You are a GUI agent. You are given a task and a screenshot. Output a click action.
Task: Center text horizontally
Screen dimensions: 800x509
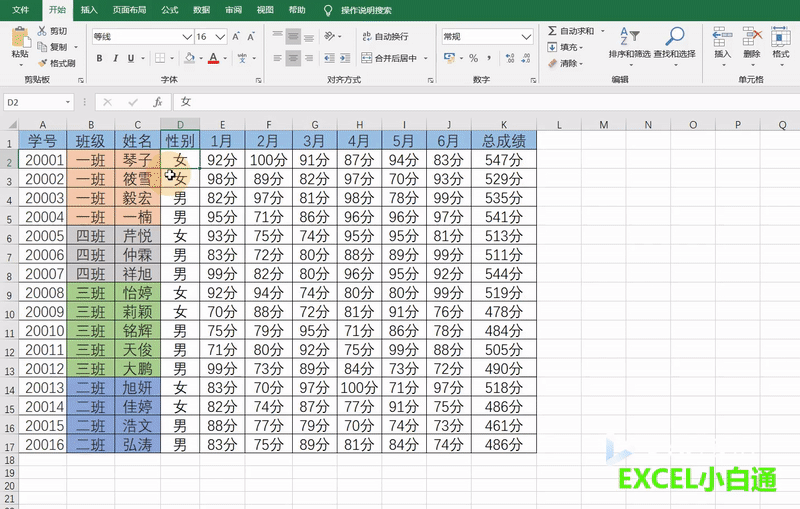tap(293, 58)
